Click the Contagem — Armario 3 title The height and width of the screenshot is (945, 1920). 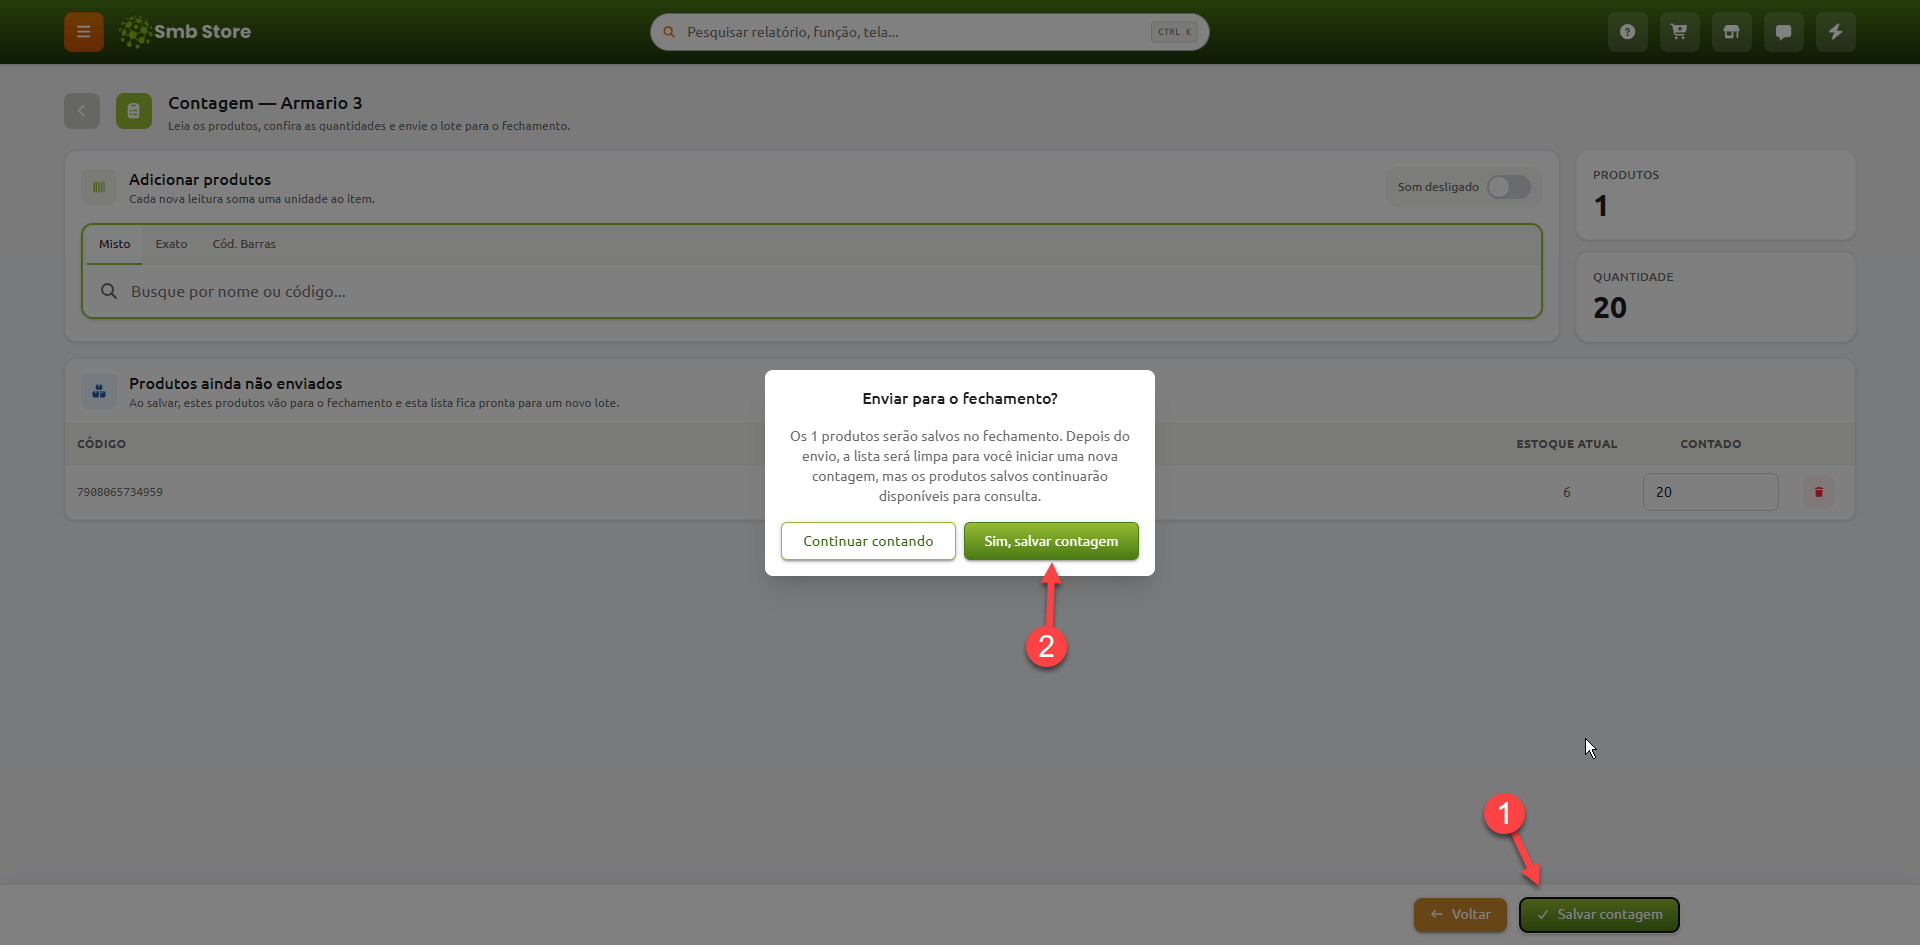point(265,103)
